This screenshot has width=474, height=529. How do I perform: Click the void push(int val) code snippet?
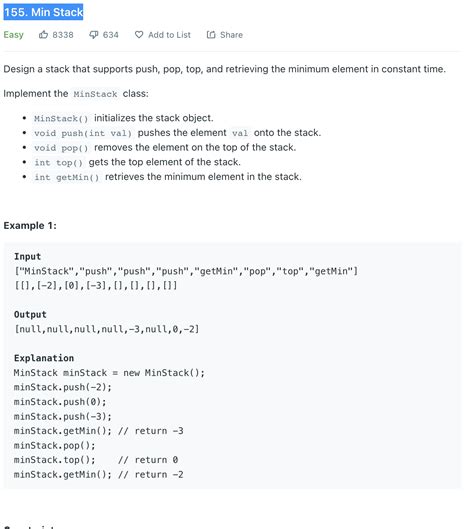(83, 133)
